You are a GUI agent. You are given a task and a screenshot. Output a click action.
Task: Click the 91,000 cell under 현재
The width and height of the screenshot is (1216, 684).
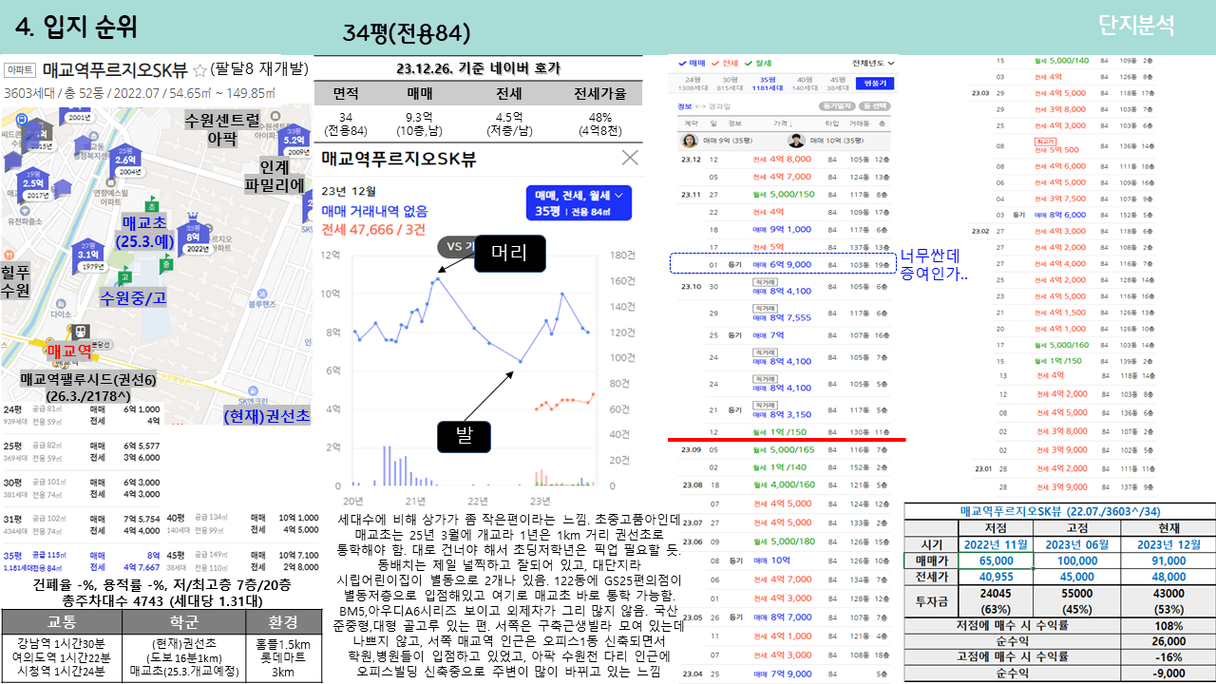(x=1168, y=562)
